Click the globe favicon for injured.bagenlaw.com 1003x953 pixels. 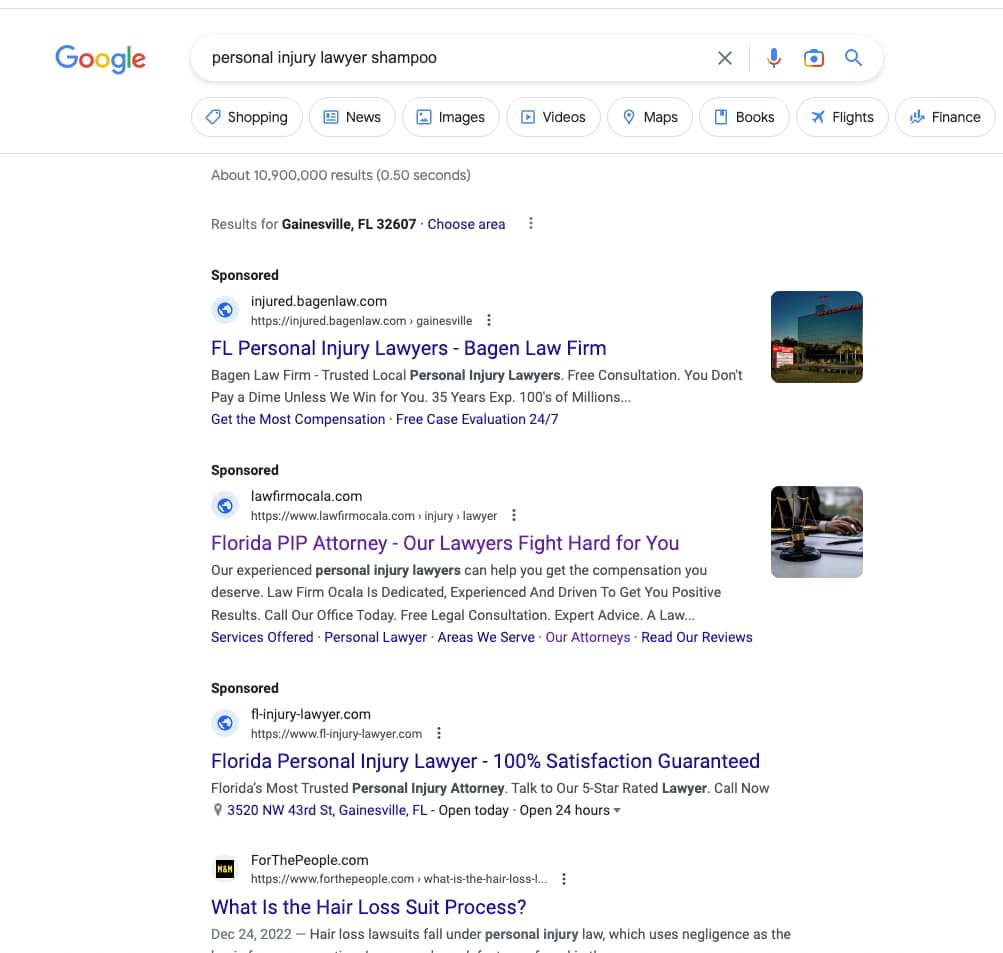[x=225, y=310]
